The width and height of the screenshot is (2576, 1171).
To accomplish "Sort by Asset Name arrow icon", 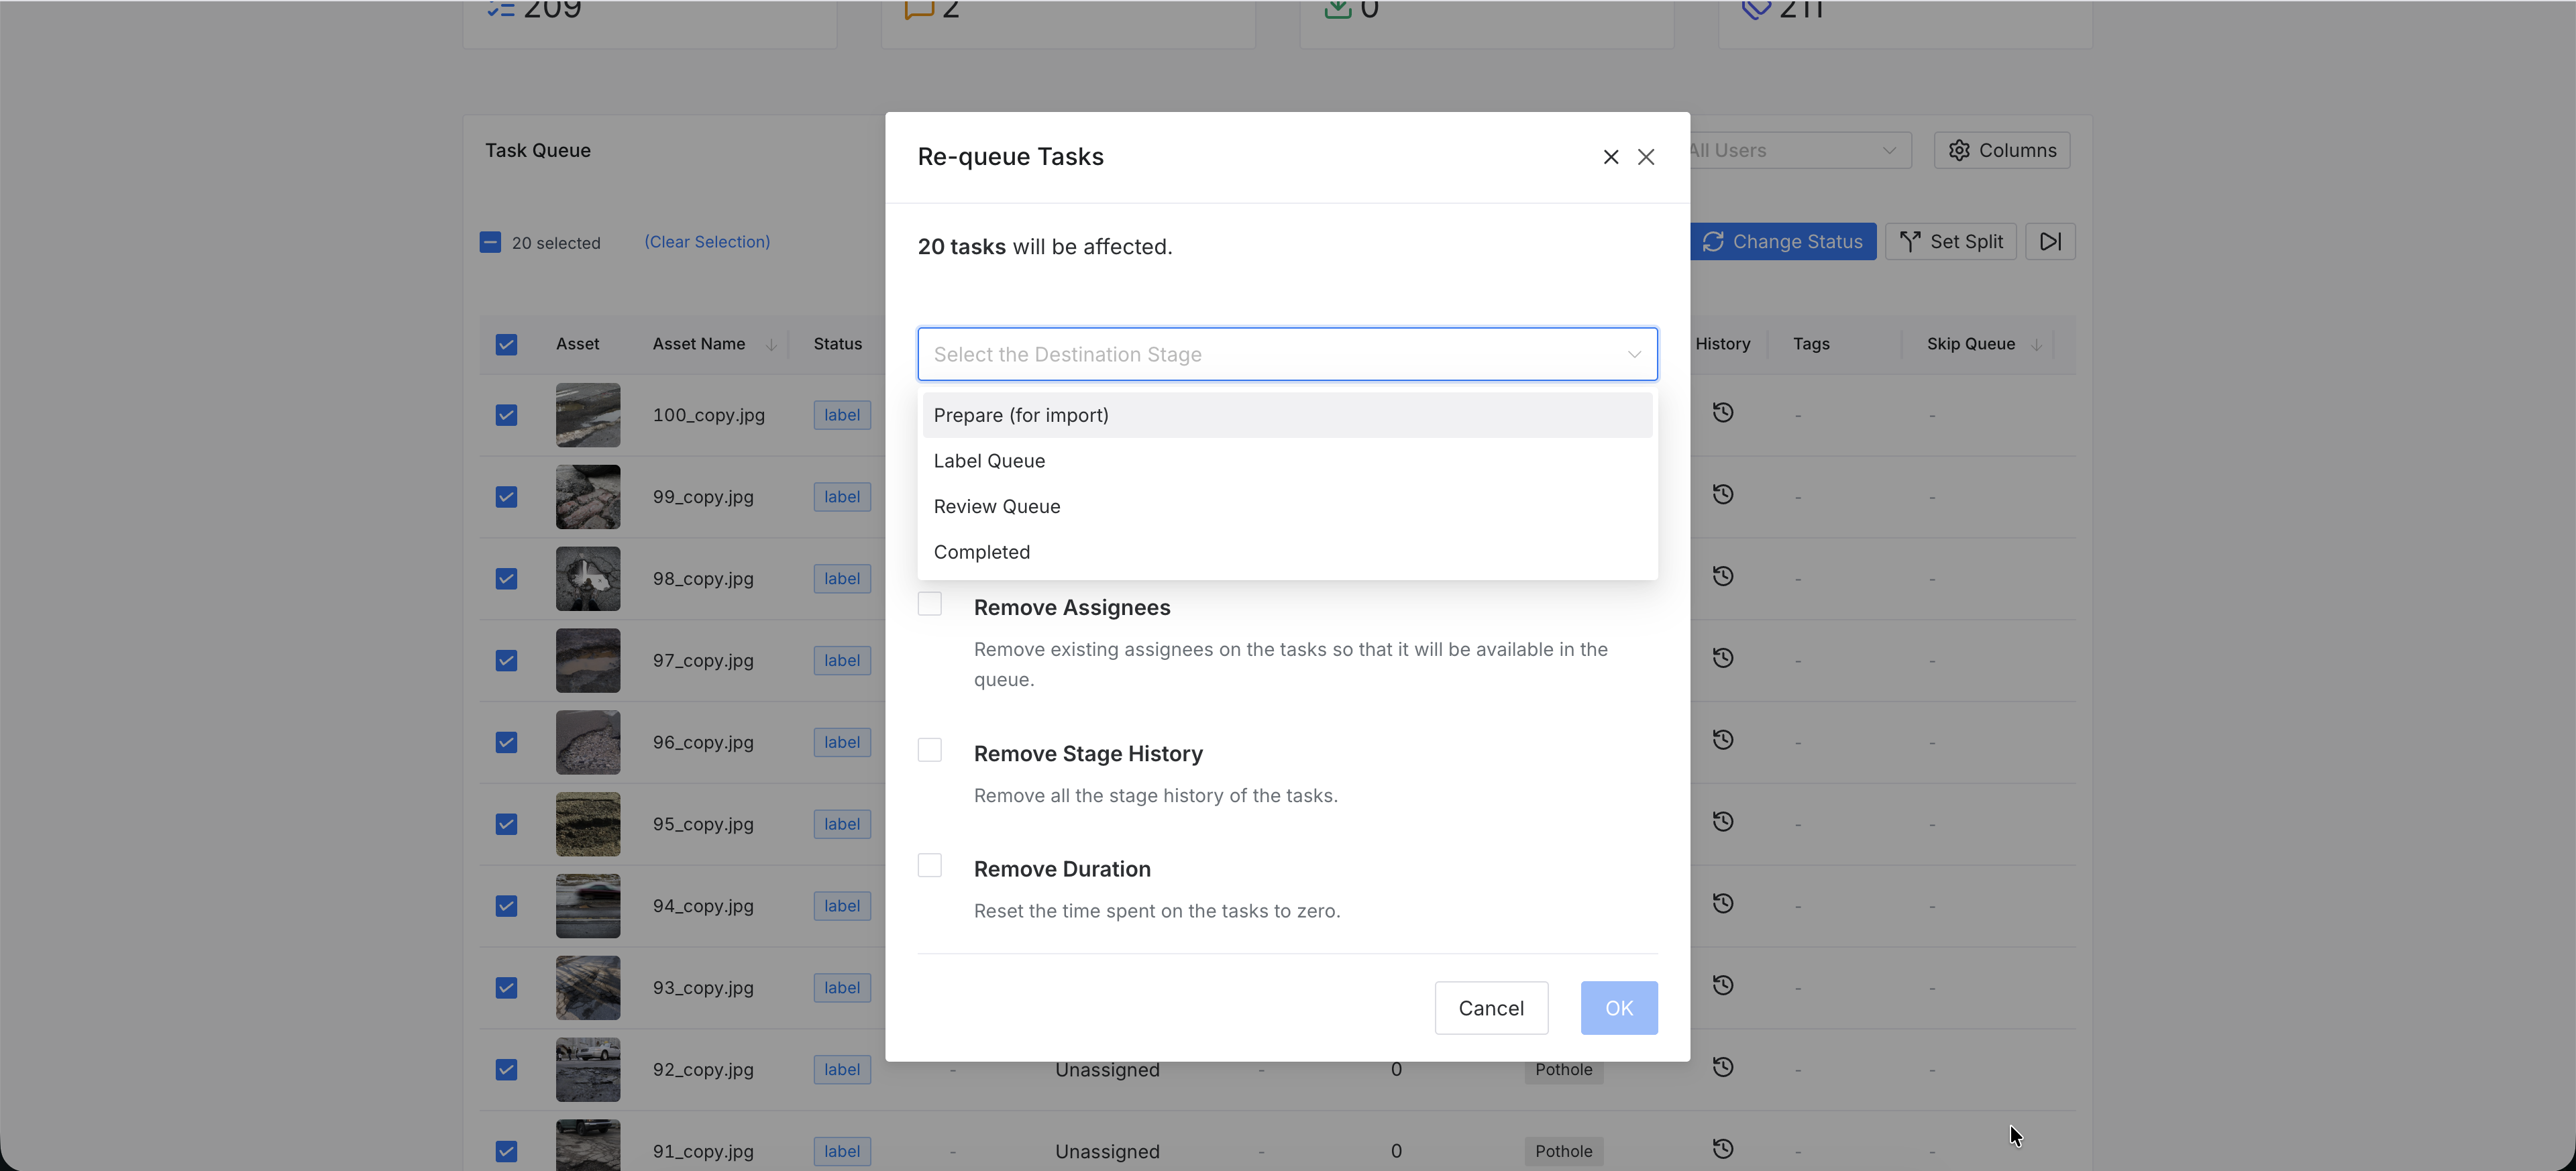I will tap(771, 345).
